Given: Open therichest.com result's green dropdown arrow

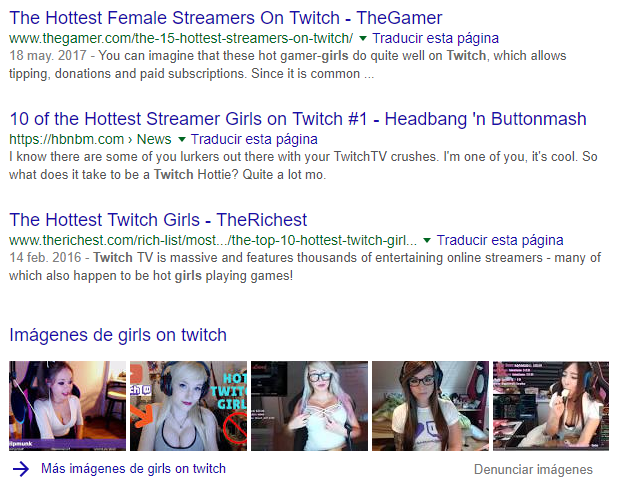Looking at the screenshot, I should (x=427, y=240).
